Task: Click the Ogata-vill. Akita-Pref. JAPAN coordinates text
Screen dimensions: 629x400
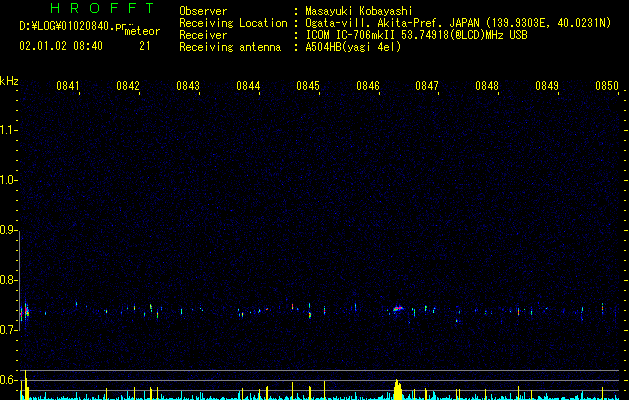Action: click(x=458, y=23)
